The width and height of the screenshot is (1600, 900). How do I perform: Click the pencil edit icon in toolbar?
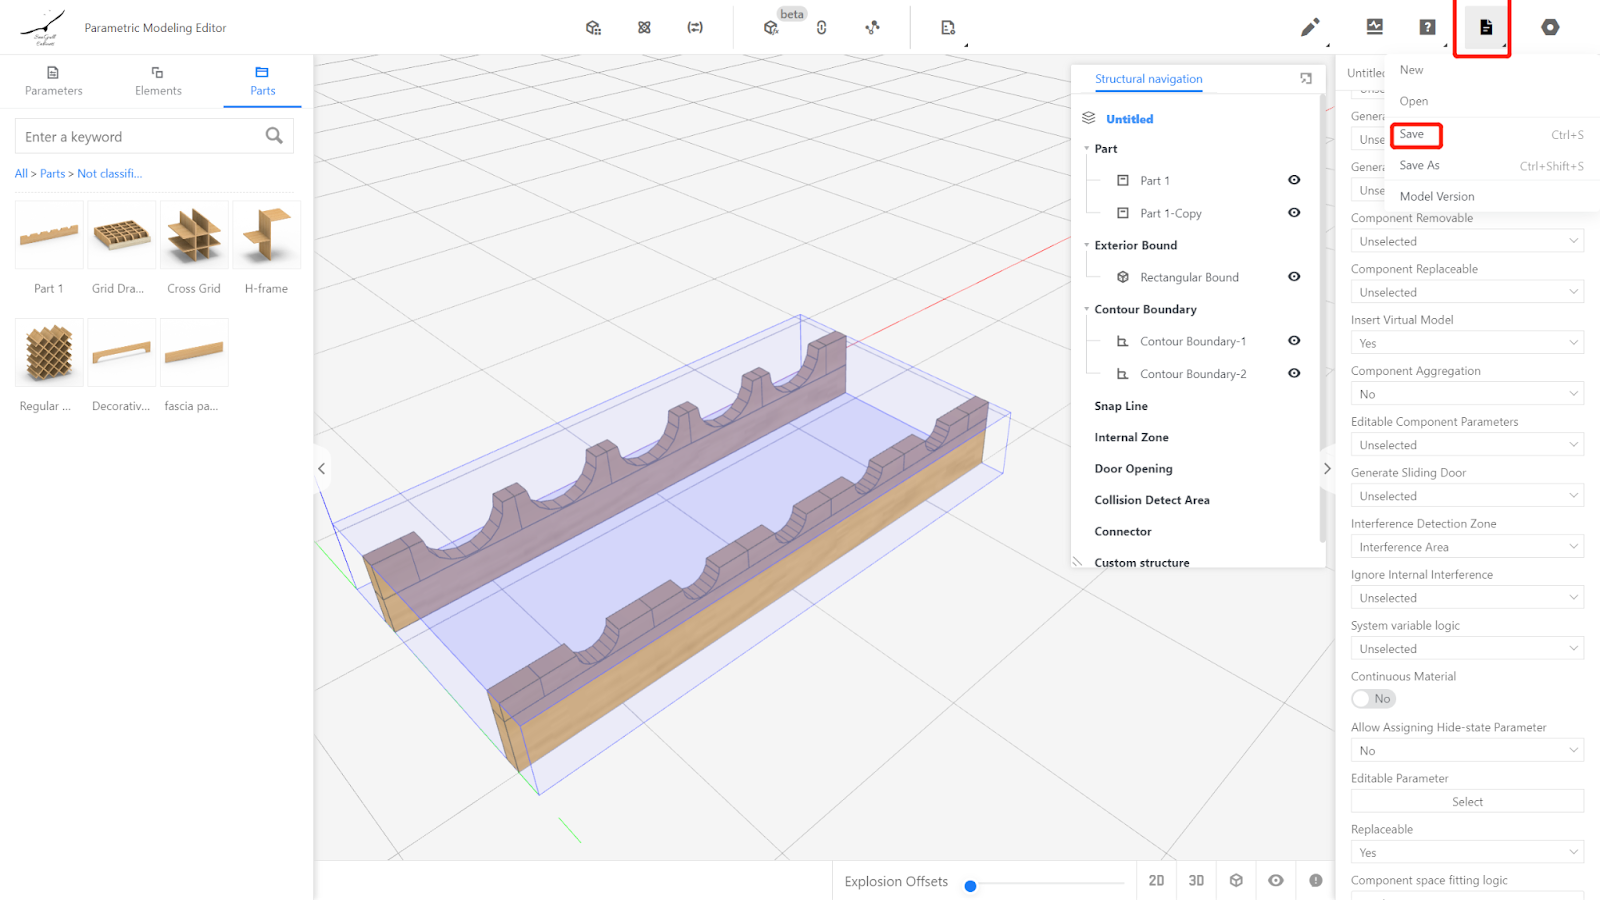[1309, 28]
